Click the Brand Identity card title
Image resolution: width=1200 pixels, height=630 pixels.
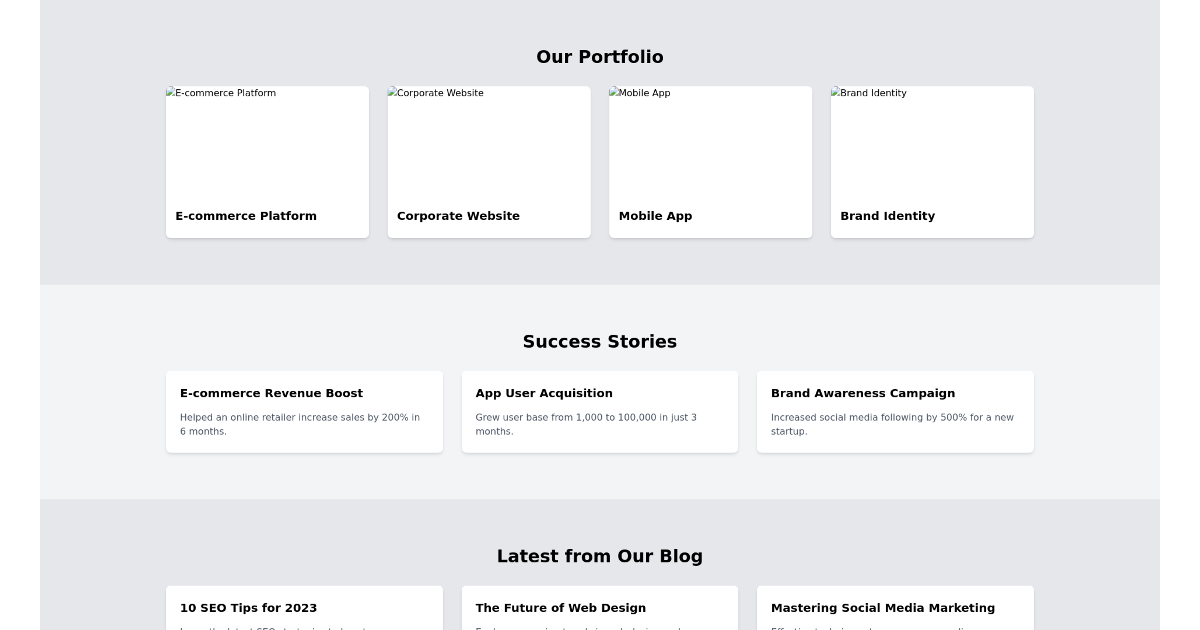pyautogui.click(x=887, y=216)
